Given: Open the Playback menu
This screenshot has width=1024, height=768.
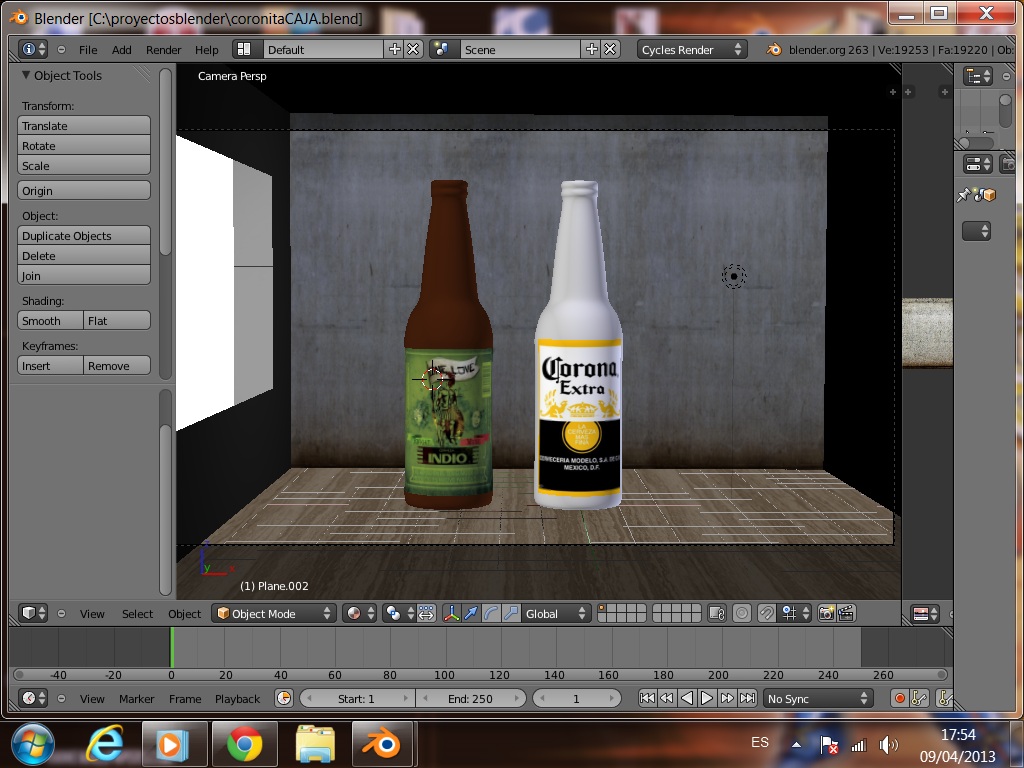Looking at the screenshot, I should [237, 699].
